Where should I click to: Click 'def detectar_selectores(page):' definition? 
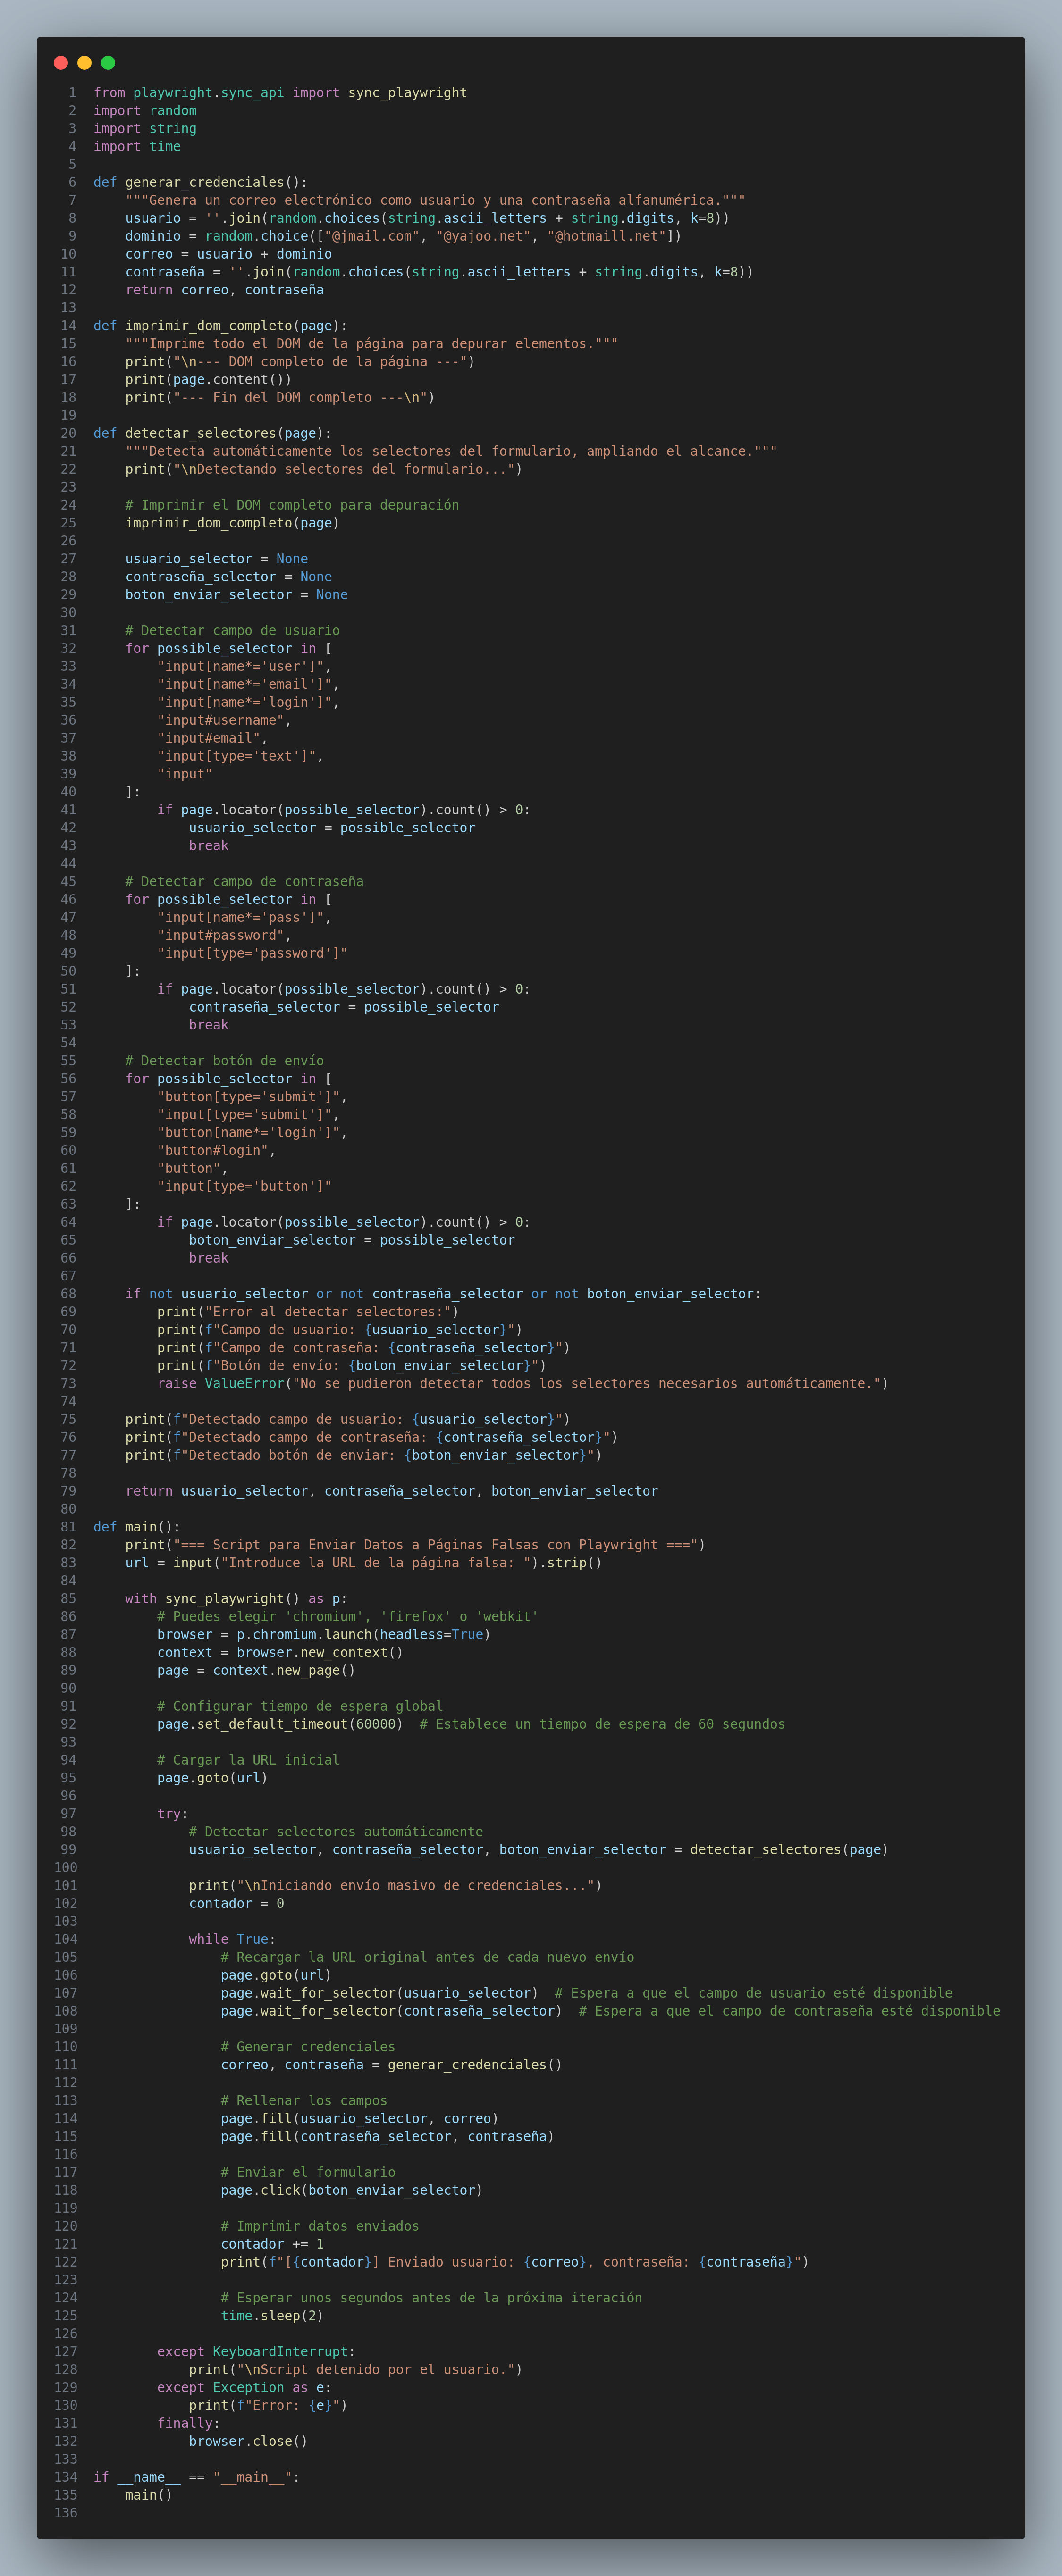click(x=212, y=434)
